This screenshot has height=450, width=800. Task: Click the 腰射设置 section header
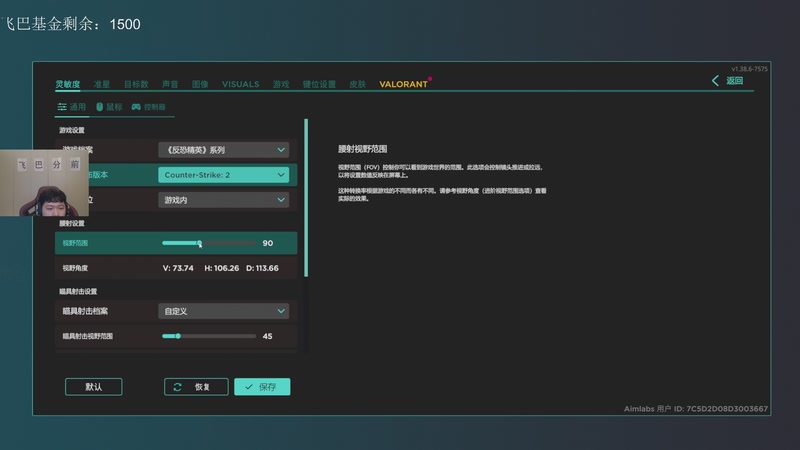coord(72,223)
